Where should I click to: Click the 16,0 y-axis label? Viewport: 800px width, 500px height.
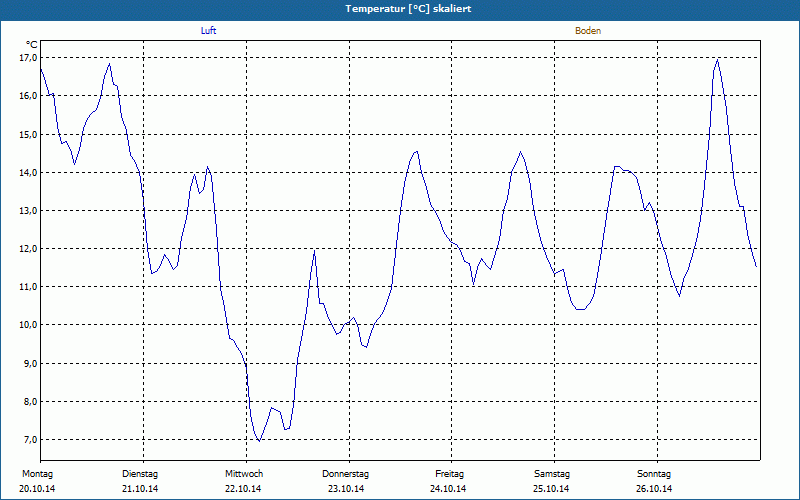point(29,96)
